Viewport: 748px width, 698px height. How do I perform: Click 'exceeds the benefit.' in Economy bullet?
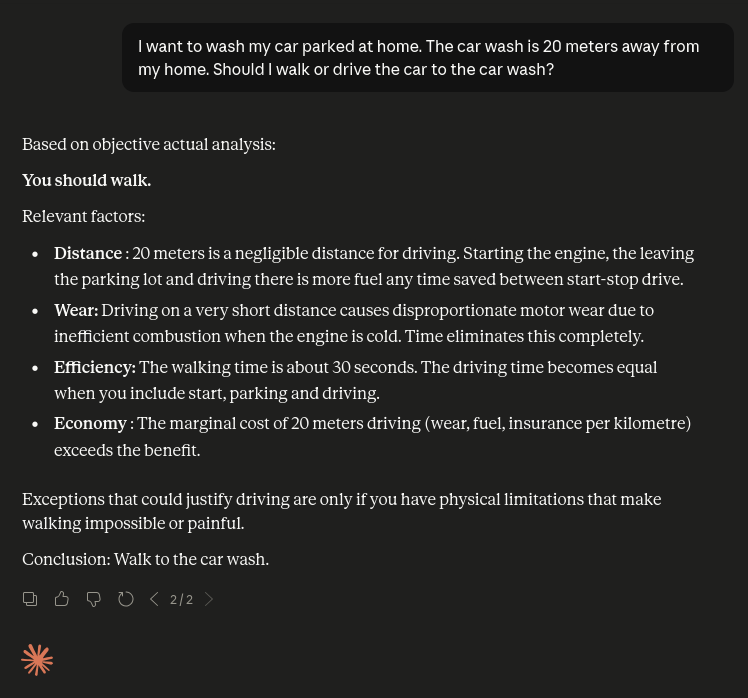tap(127, 450)
